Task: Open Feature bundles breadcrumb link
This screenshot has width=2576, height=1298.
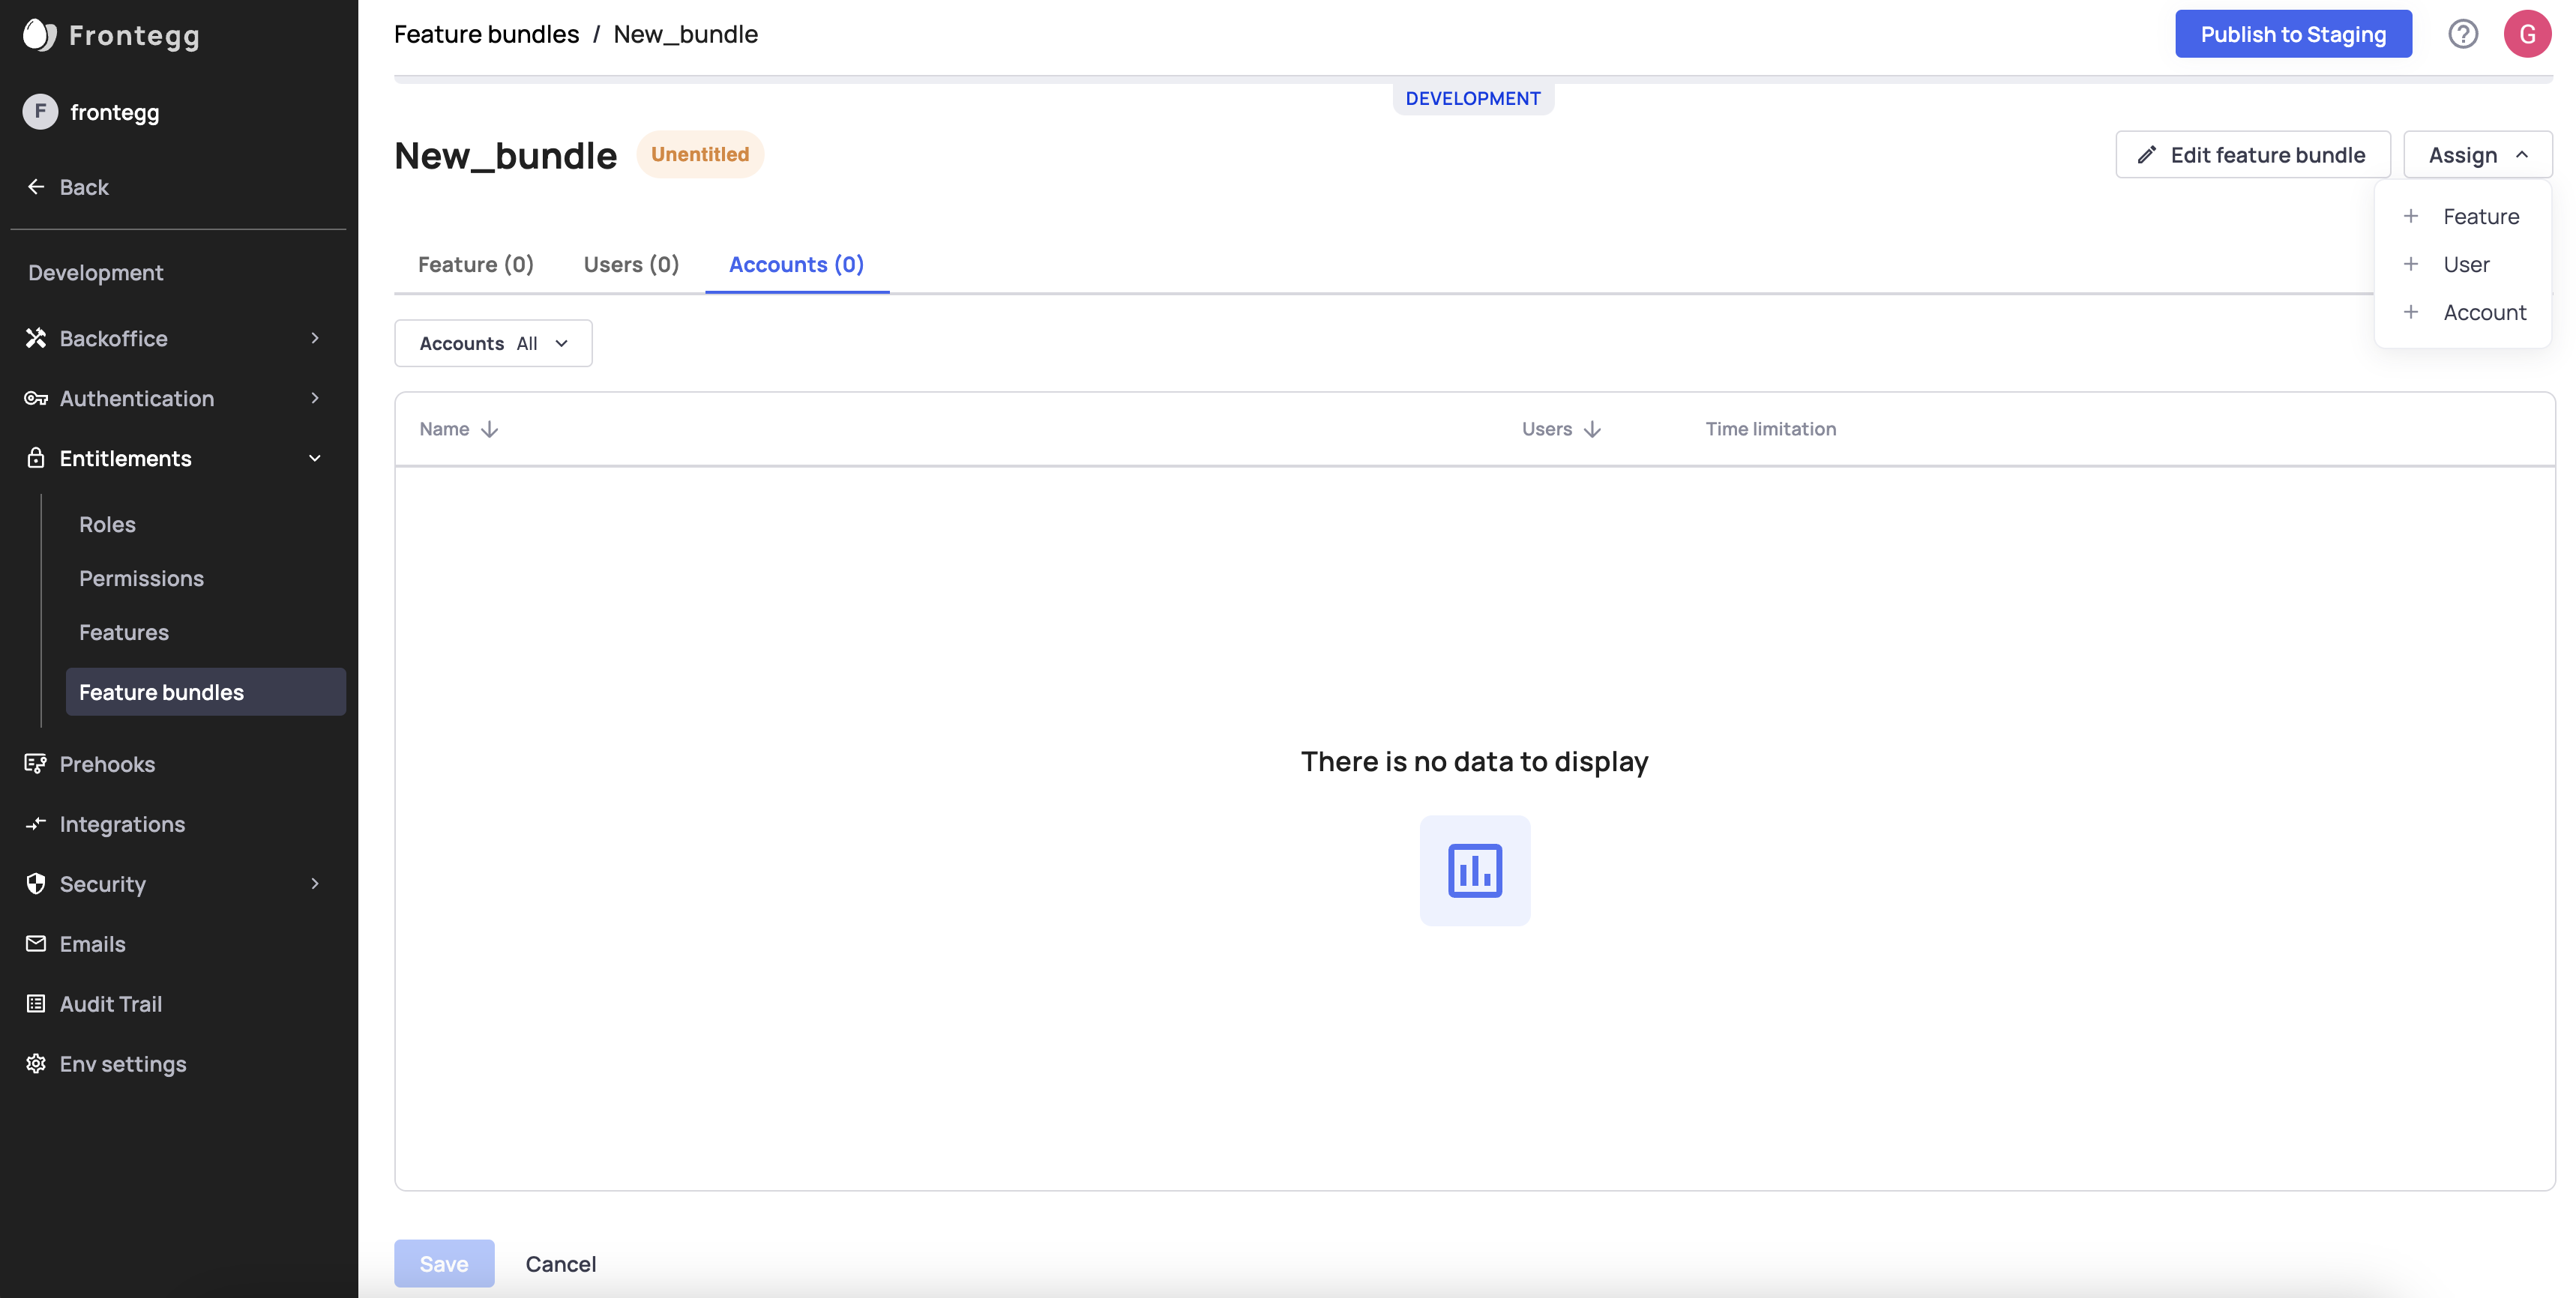Action: point(486,34)
